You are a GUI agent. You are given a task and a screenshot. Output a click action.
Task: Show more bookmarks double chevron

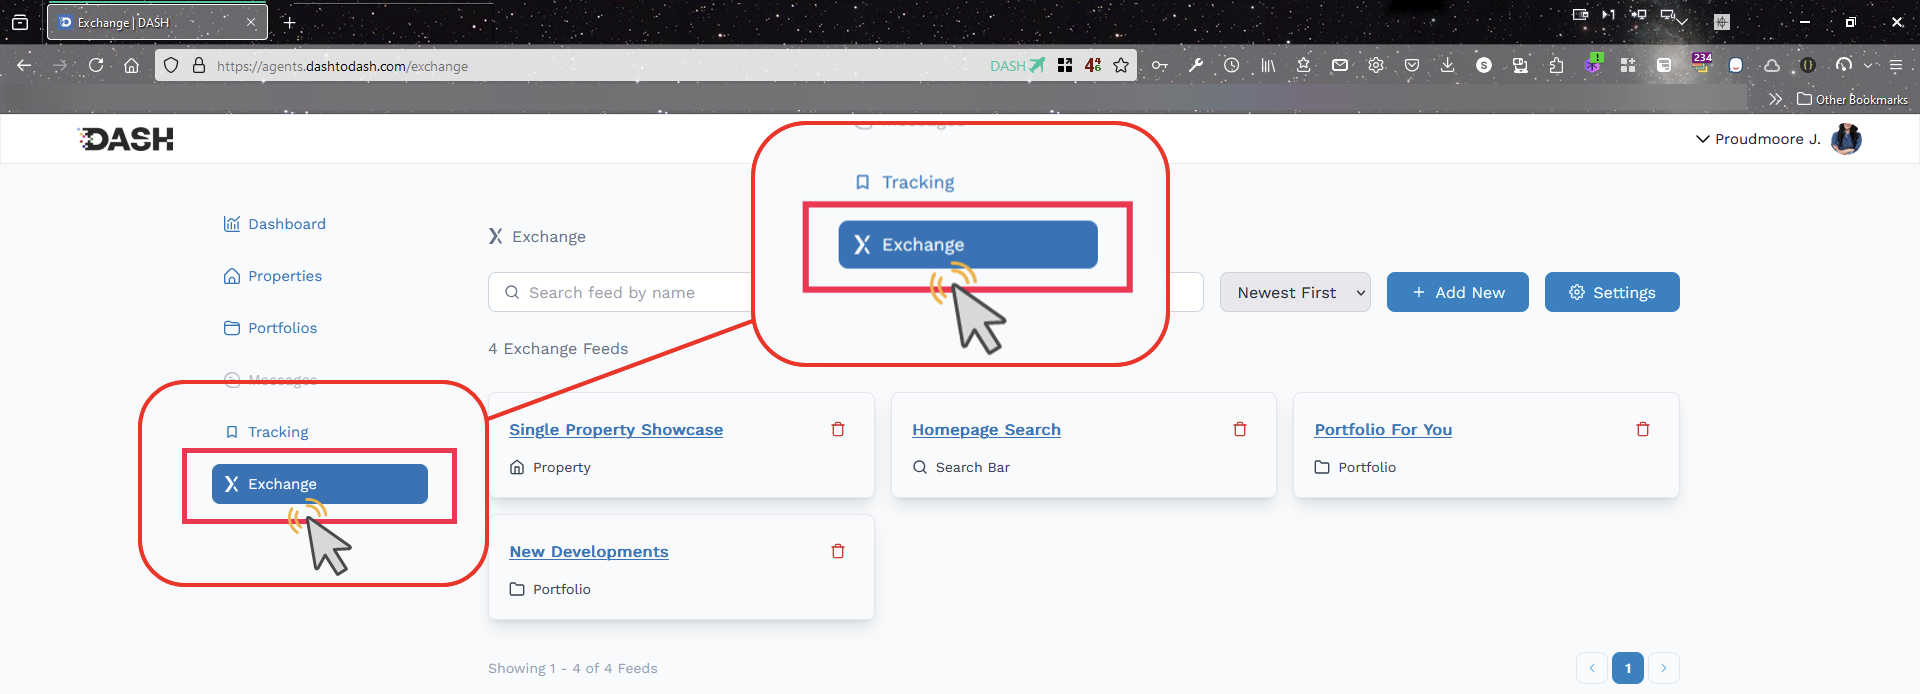coord(1776,99)
